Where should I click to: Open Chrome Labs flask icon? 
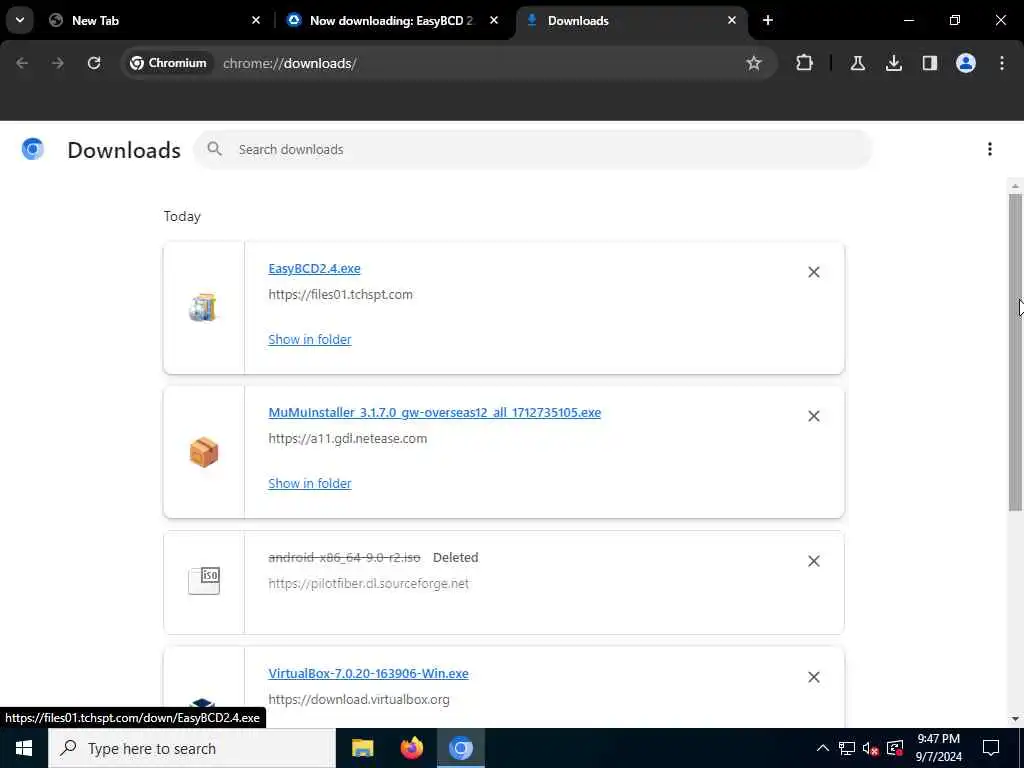coord(857,63)
